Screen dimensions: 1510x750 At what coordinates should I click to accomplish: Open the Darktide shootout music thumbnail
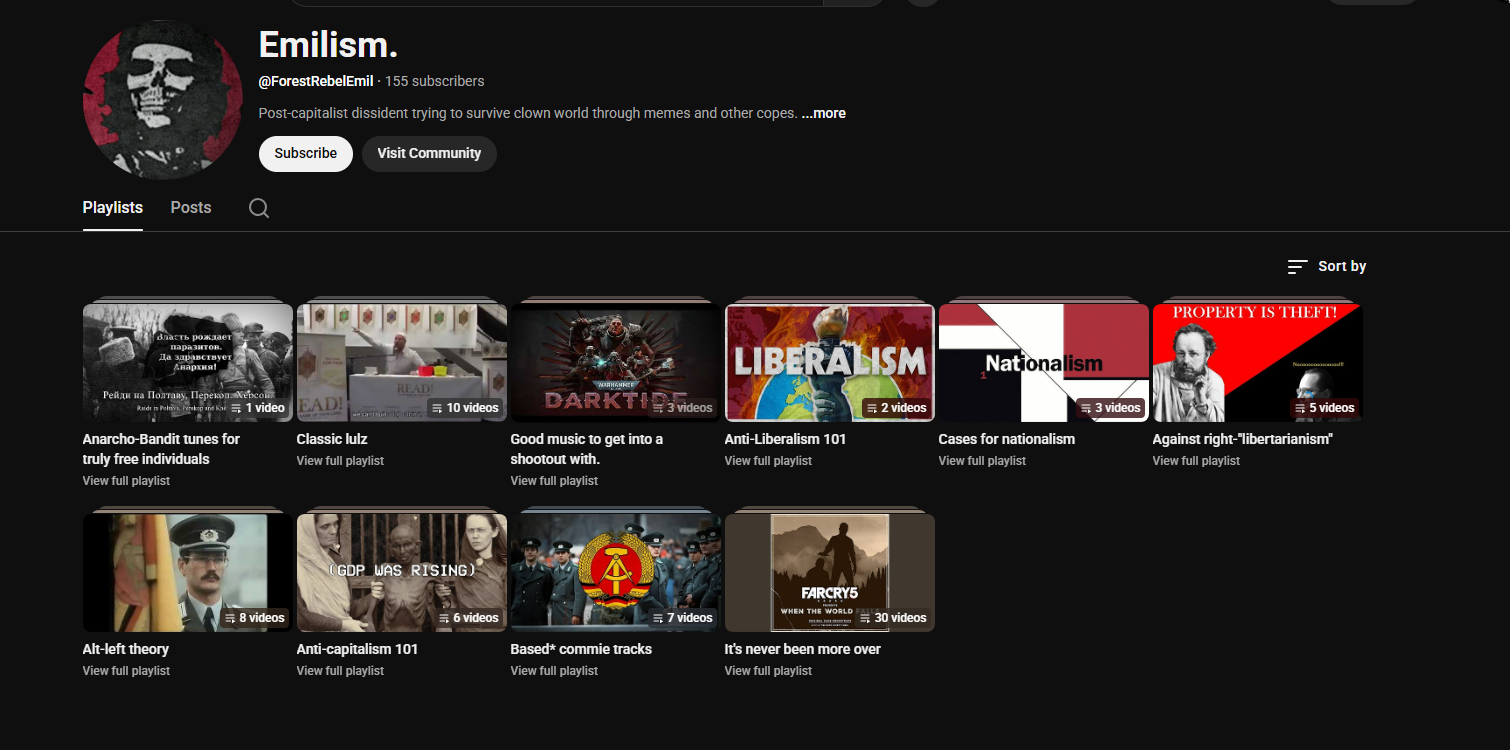(x=615, y=363)
